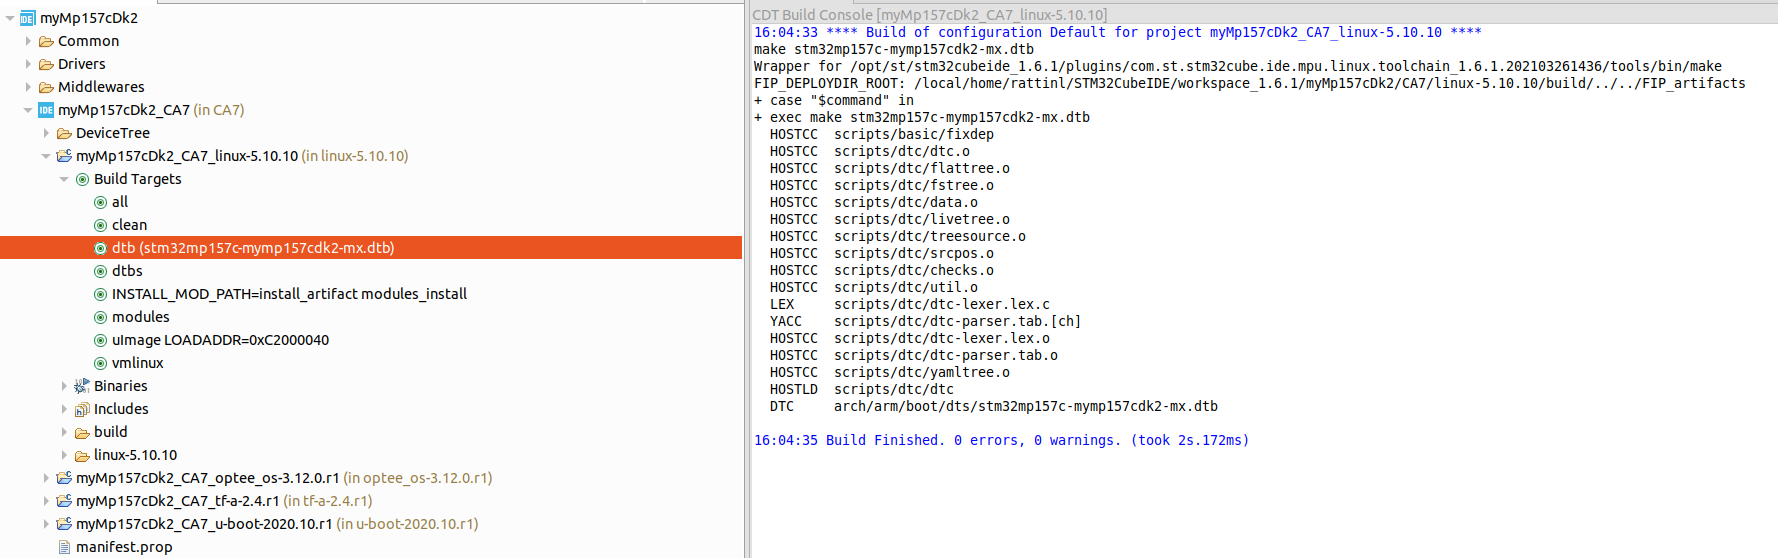
Task: Open the linux-5.10.10 folder
Action: 135,455
